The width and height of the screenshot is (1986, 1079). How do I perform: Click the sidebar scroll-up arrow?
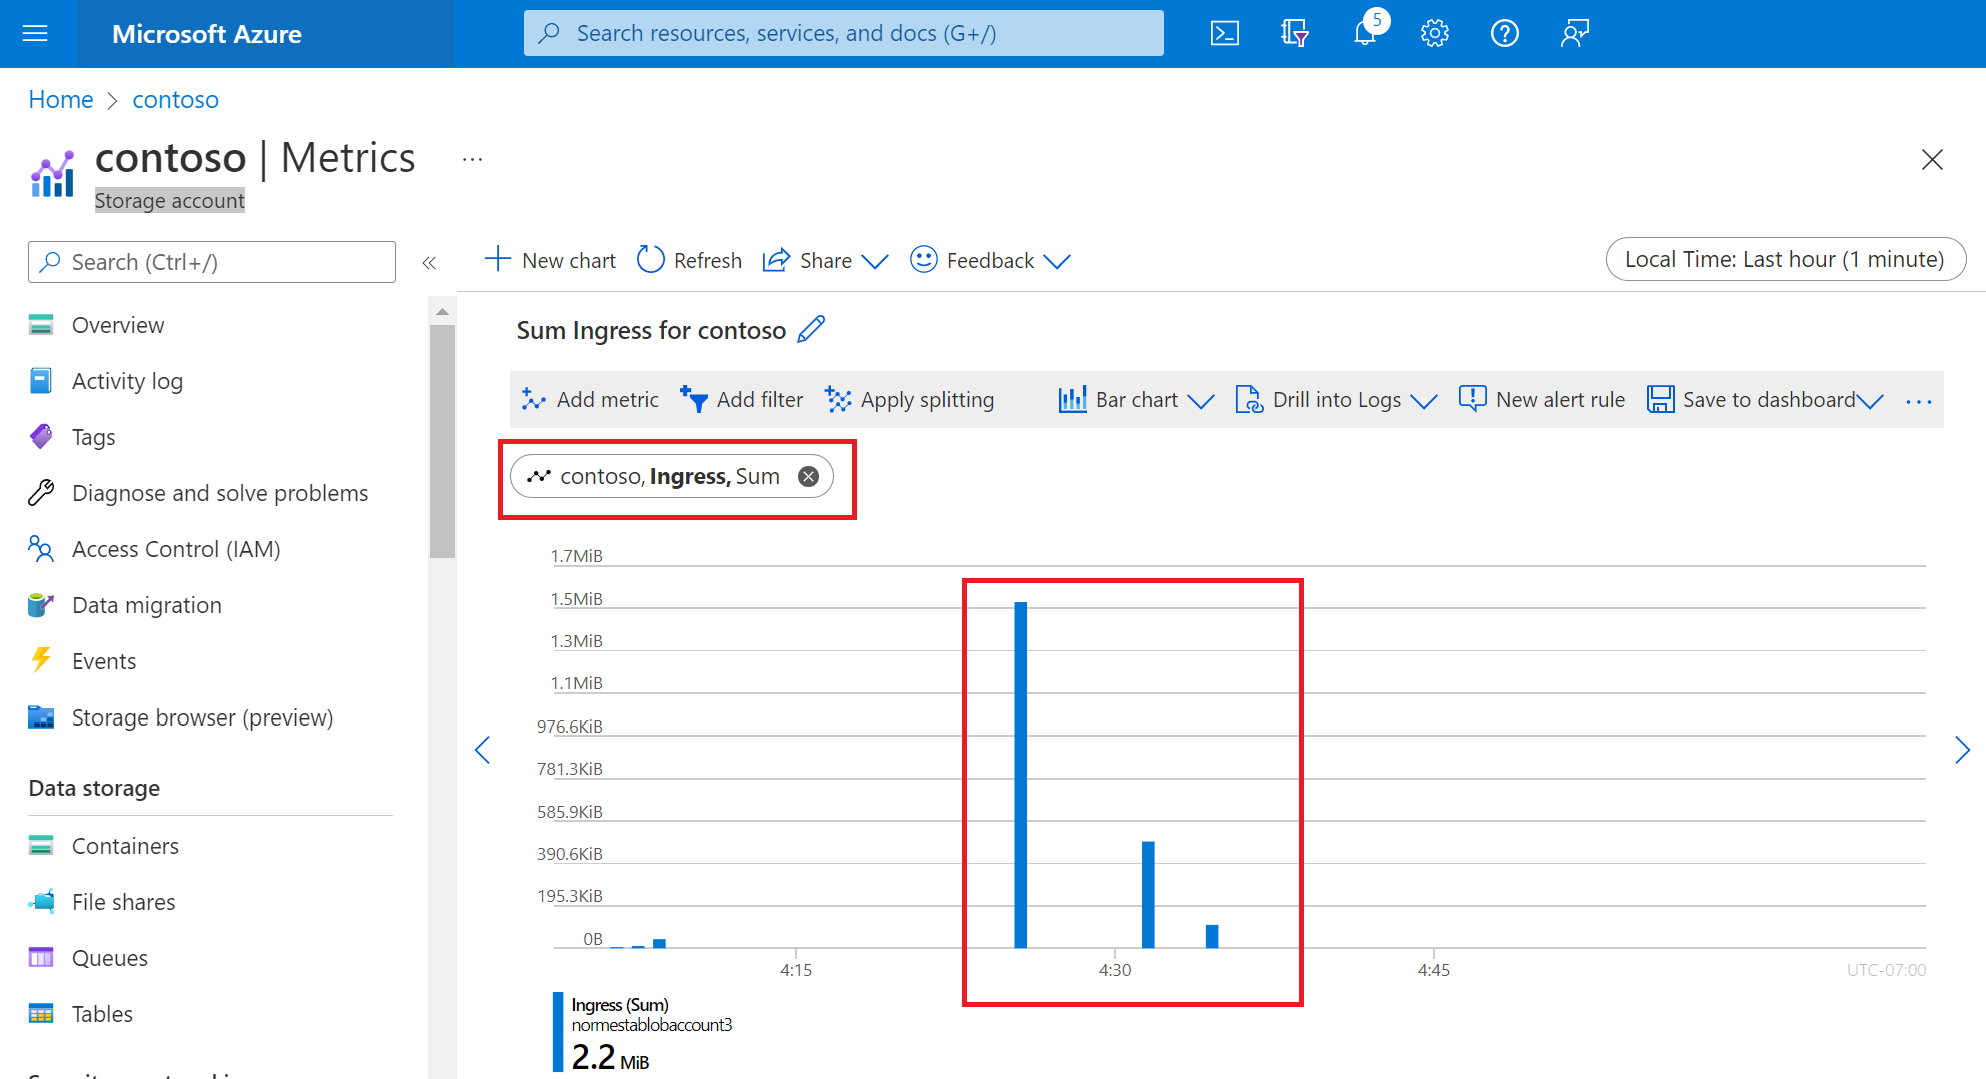(x=442, y=312)
